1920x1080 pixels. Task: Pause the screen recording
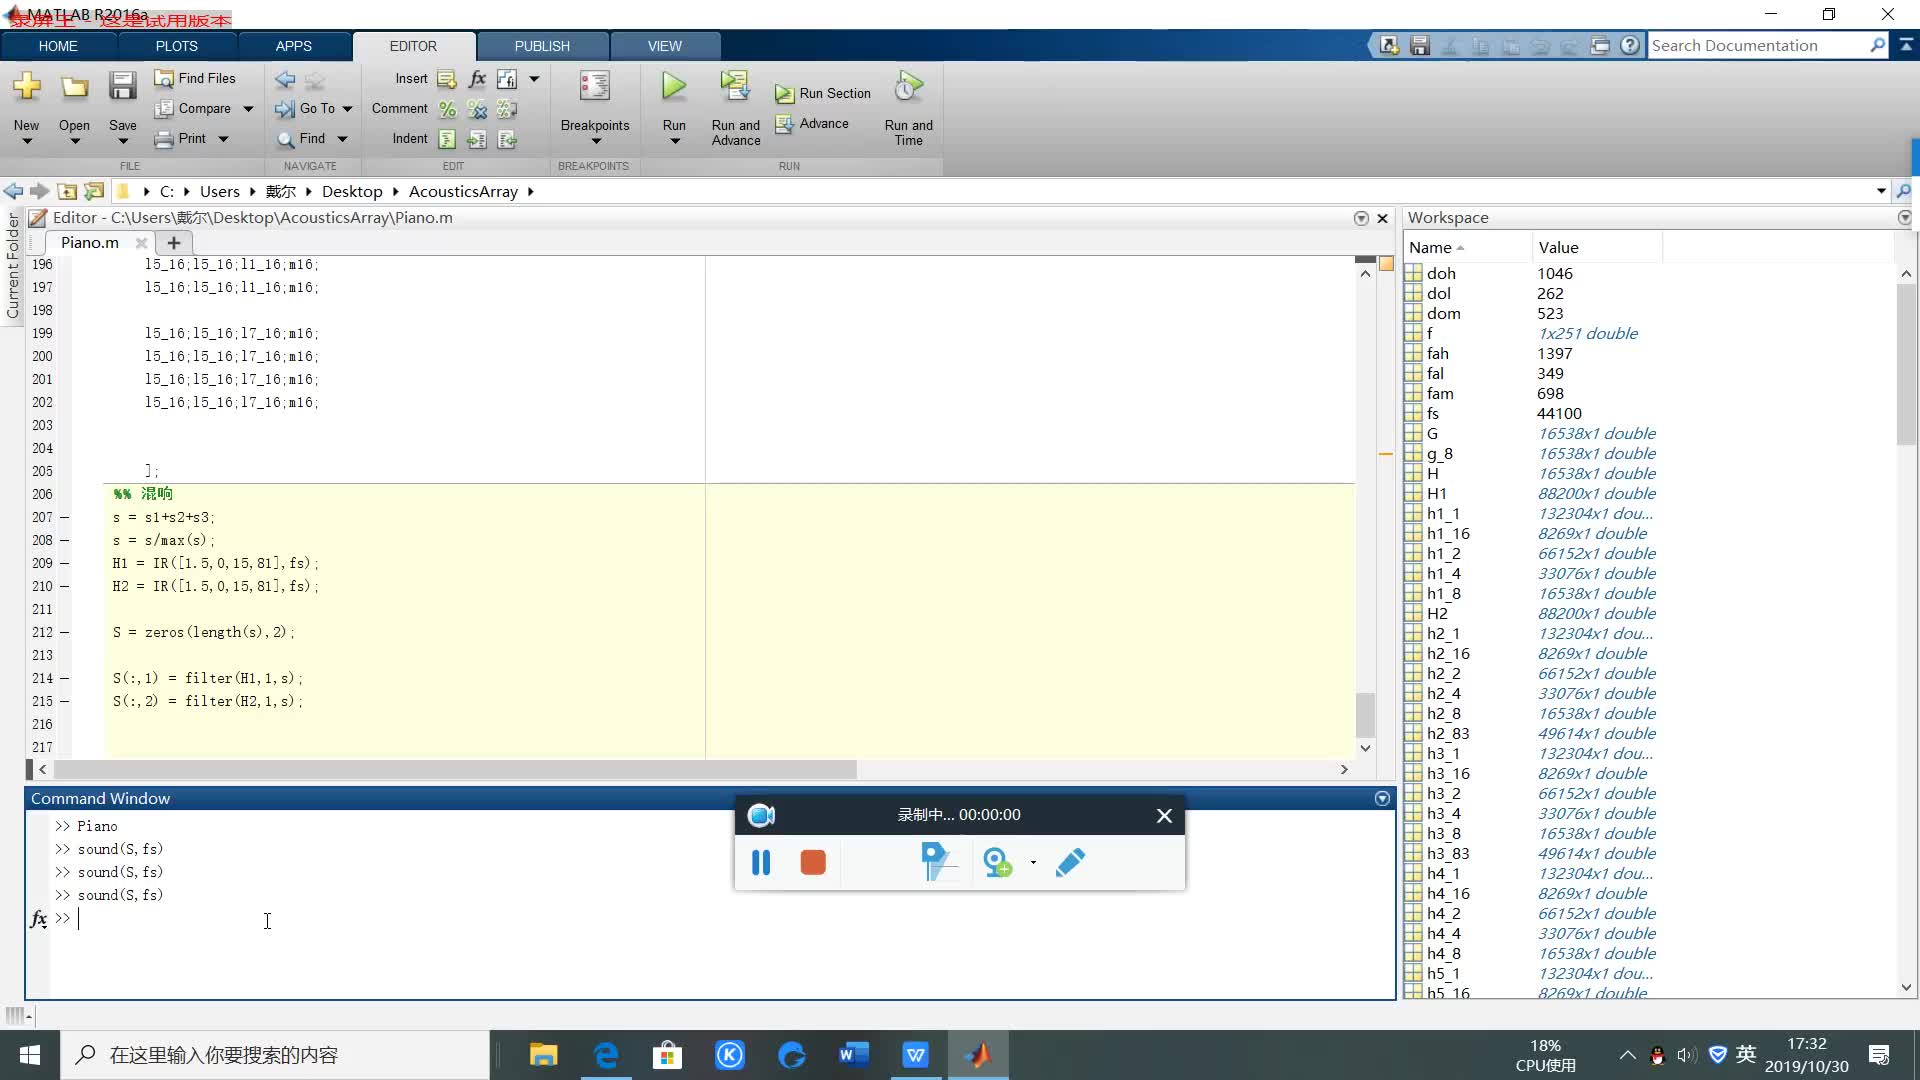tap(761, 862)
